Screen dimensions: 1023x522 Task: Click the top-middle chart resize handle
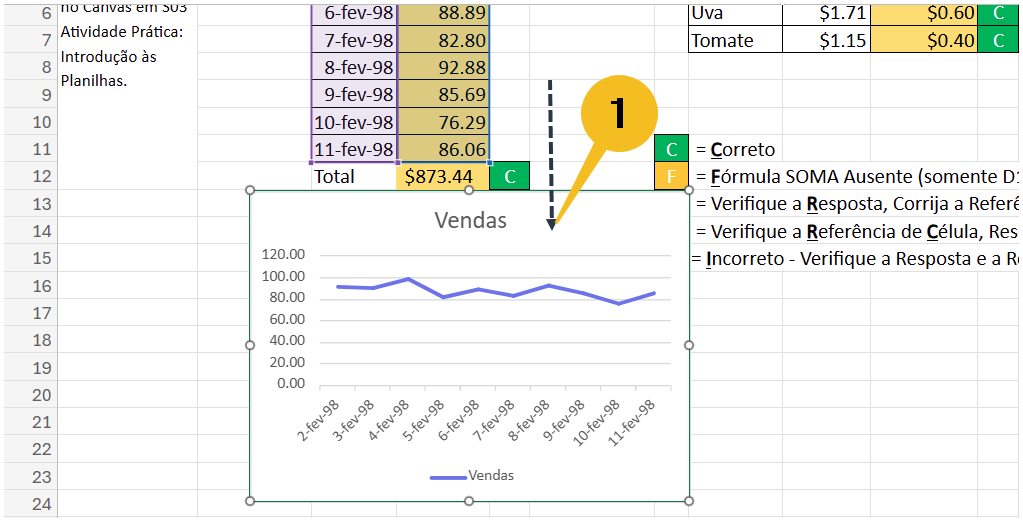pos(468,190)
